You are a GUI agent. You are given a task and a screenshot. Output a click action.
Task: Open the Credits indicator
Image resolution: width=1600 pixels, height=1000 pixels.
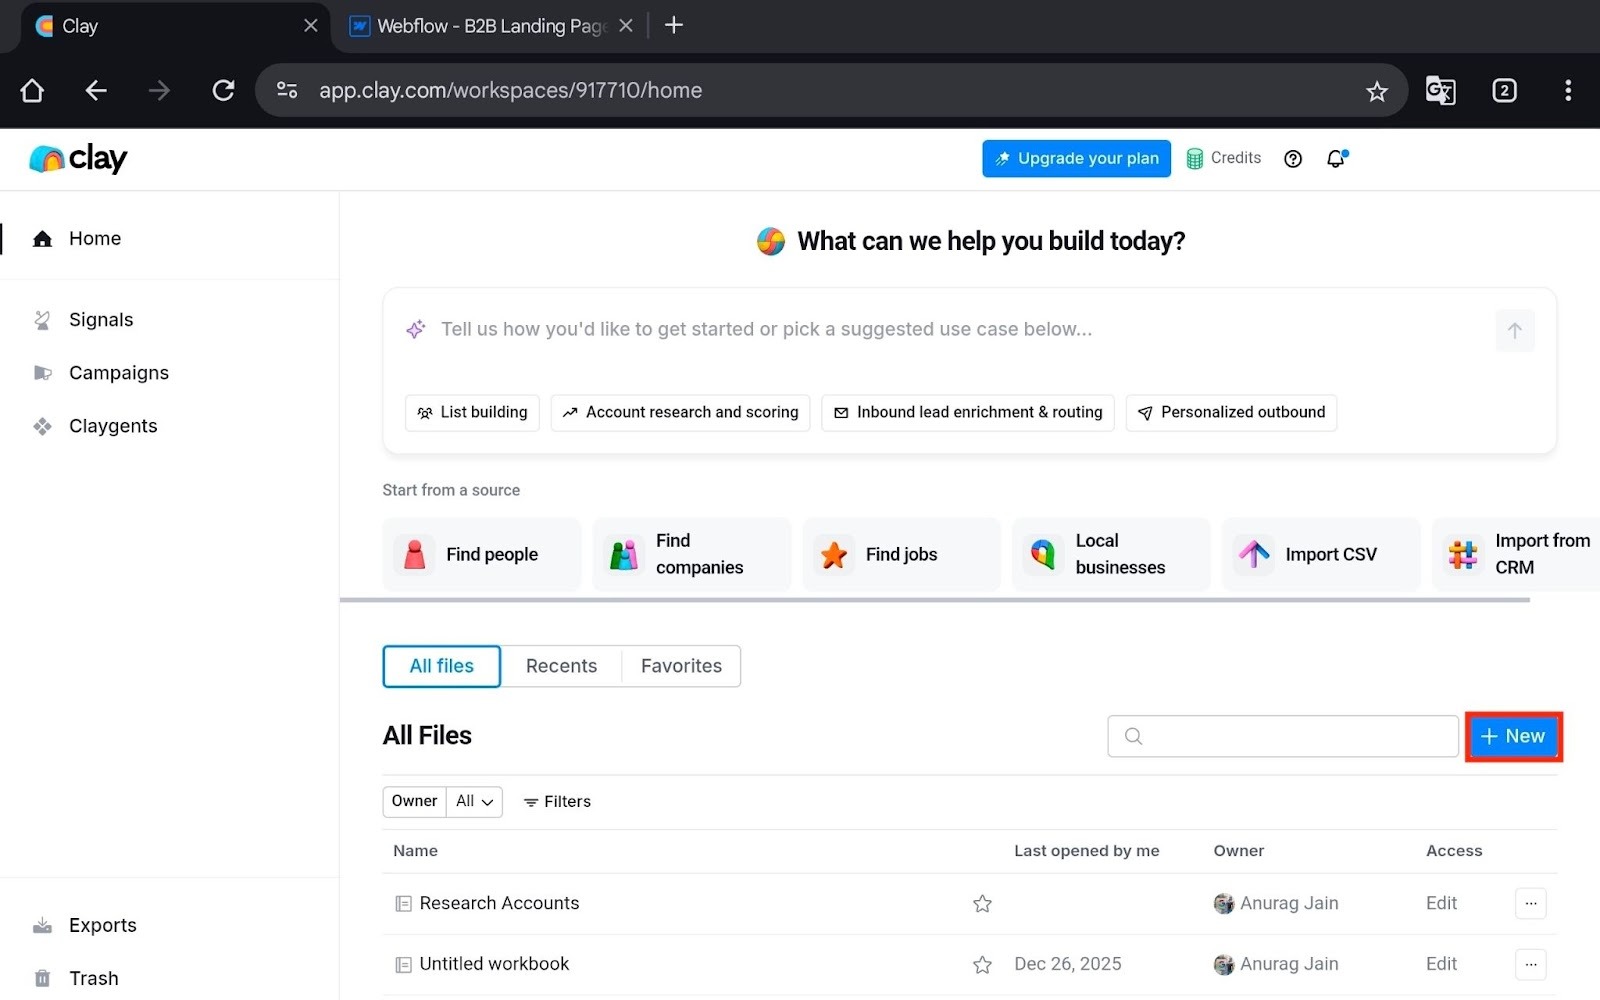[x=1223, y=158]
